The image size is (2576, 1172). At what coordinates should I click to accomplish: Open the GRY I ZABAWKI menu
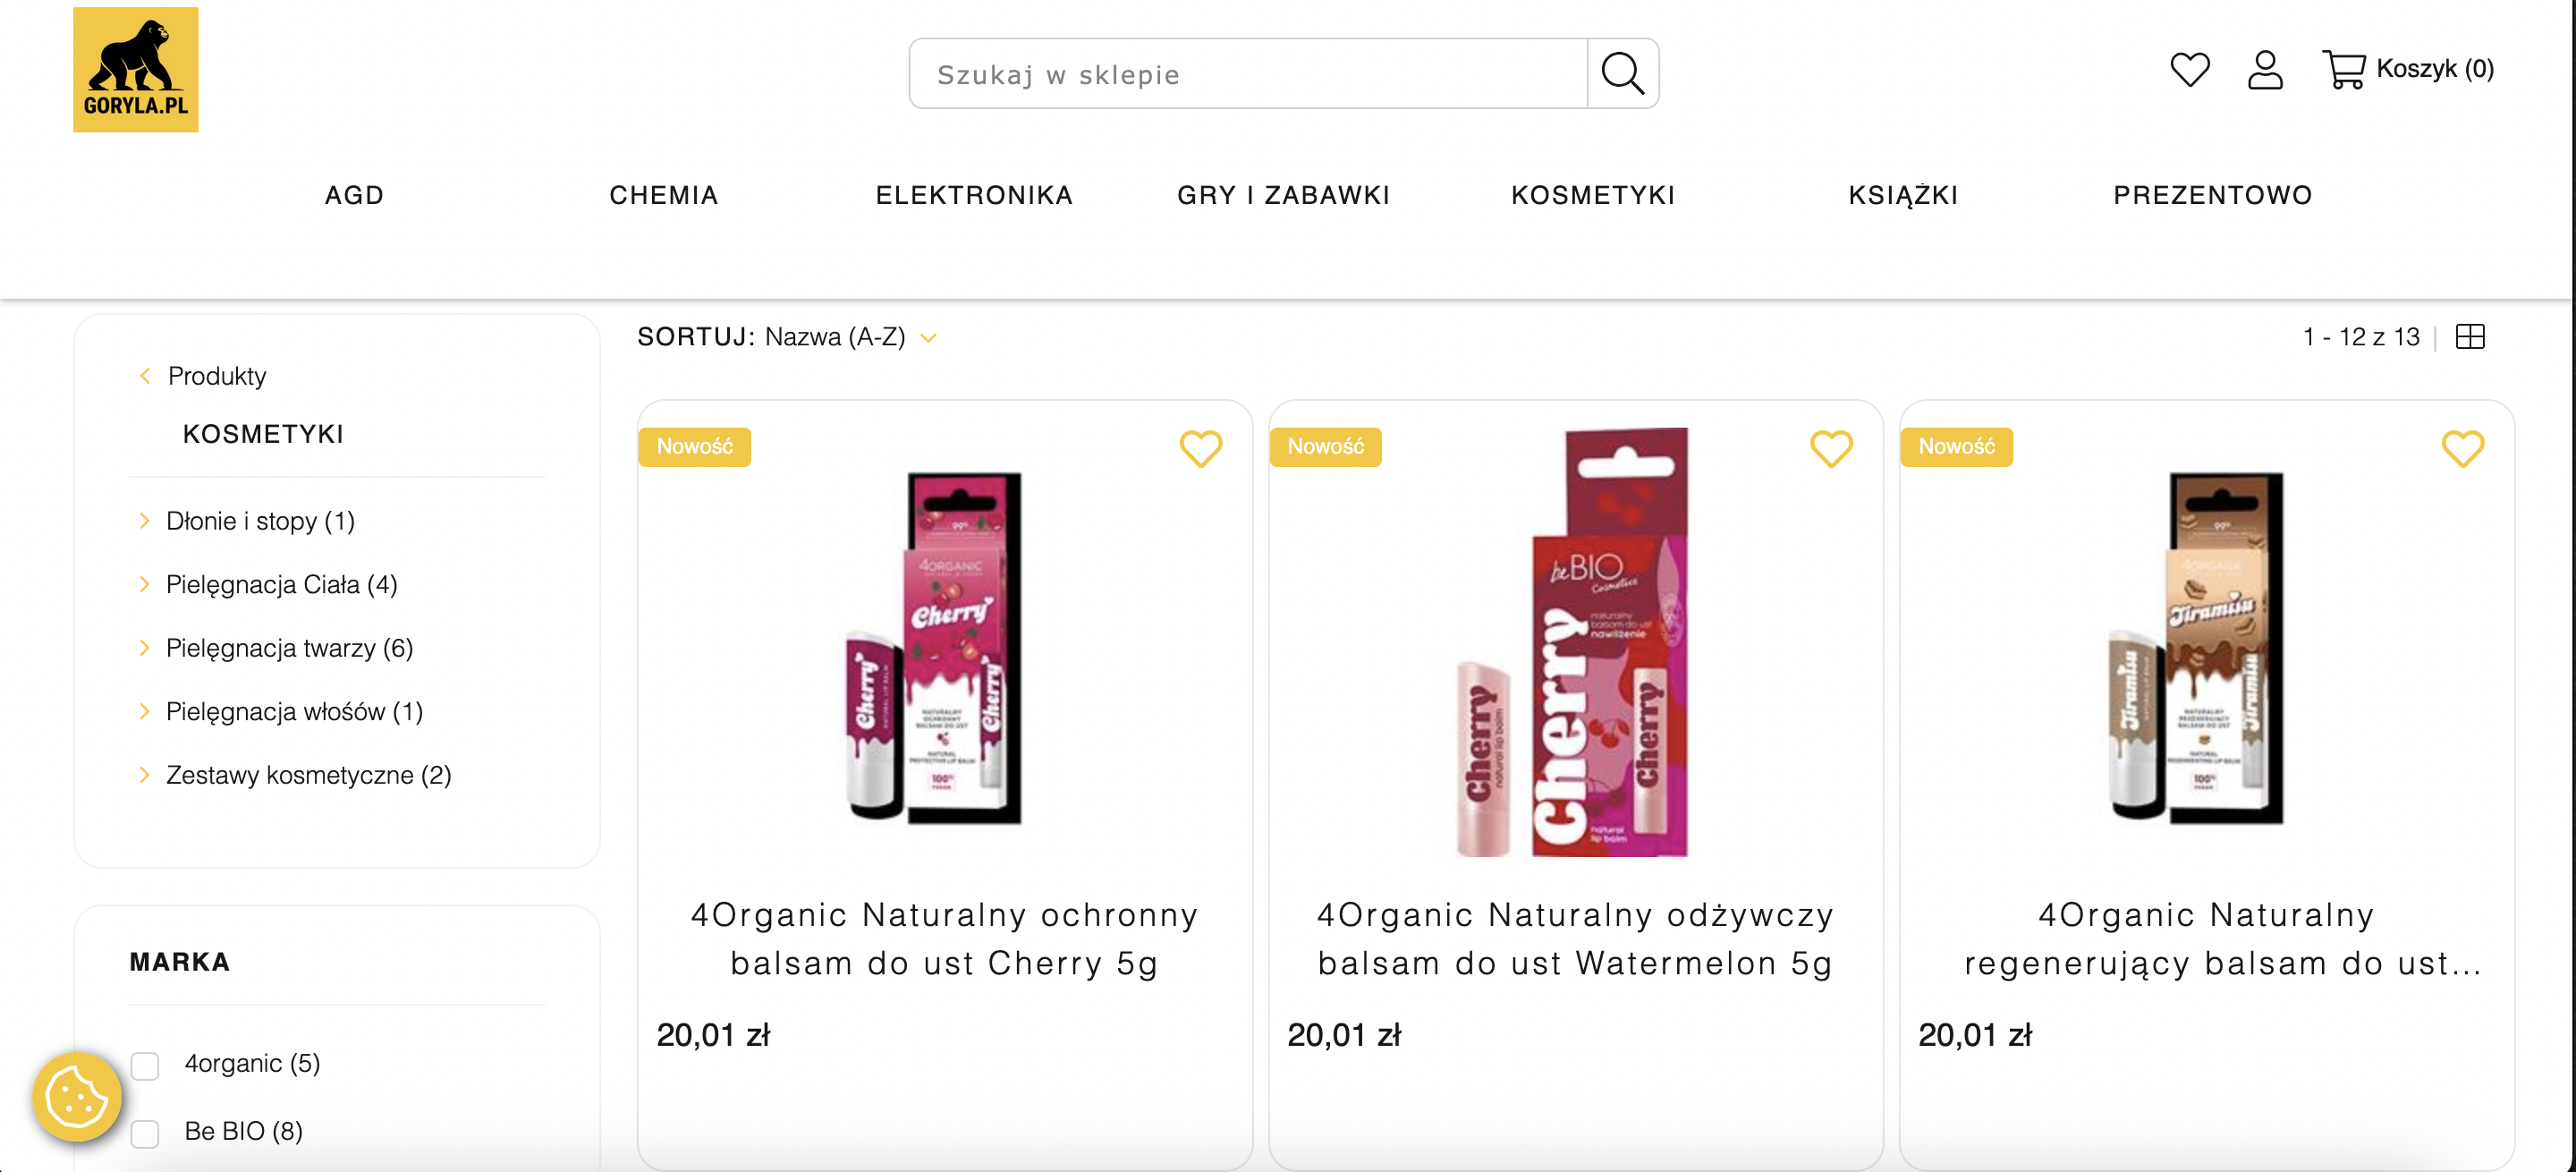point(1283,195)
